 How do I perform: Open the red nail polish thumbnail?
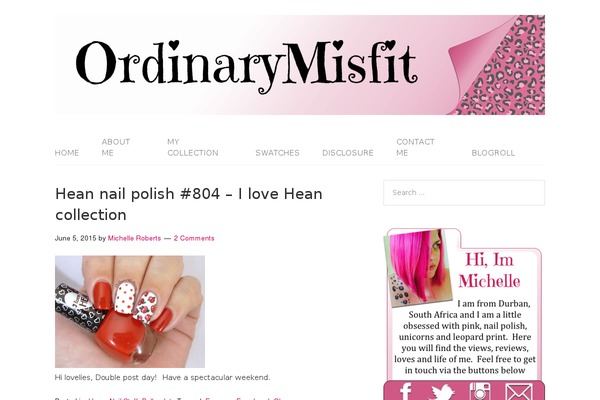tap(130, 312)
